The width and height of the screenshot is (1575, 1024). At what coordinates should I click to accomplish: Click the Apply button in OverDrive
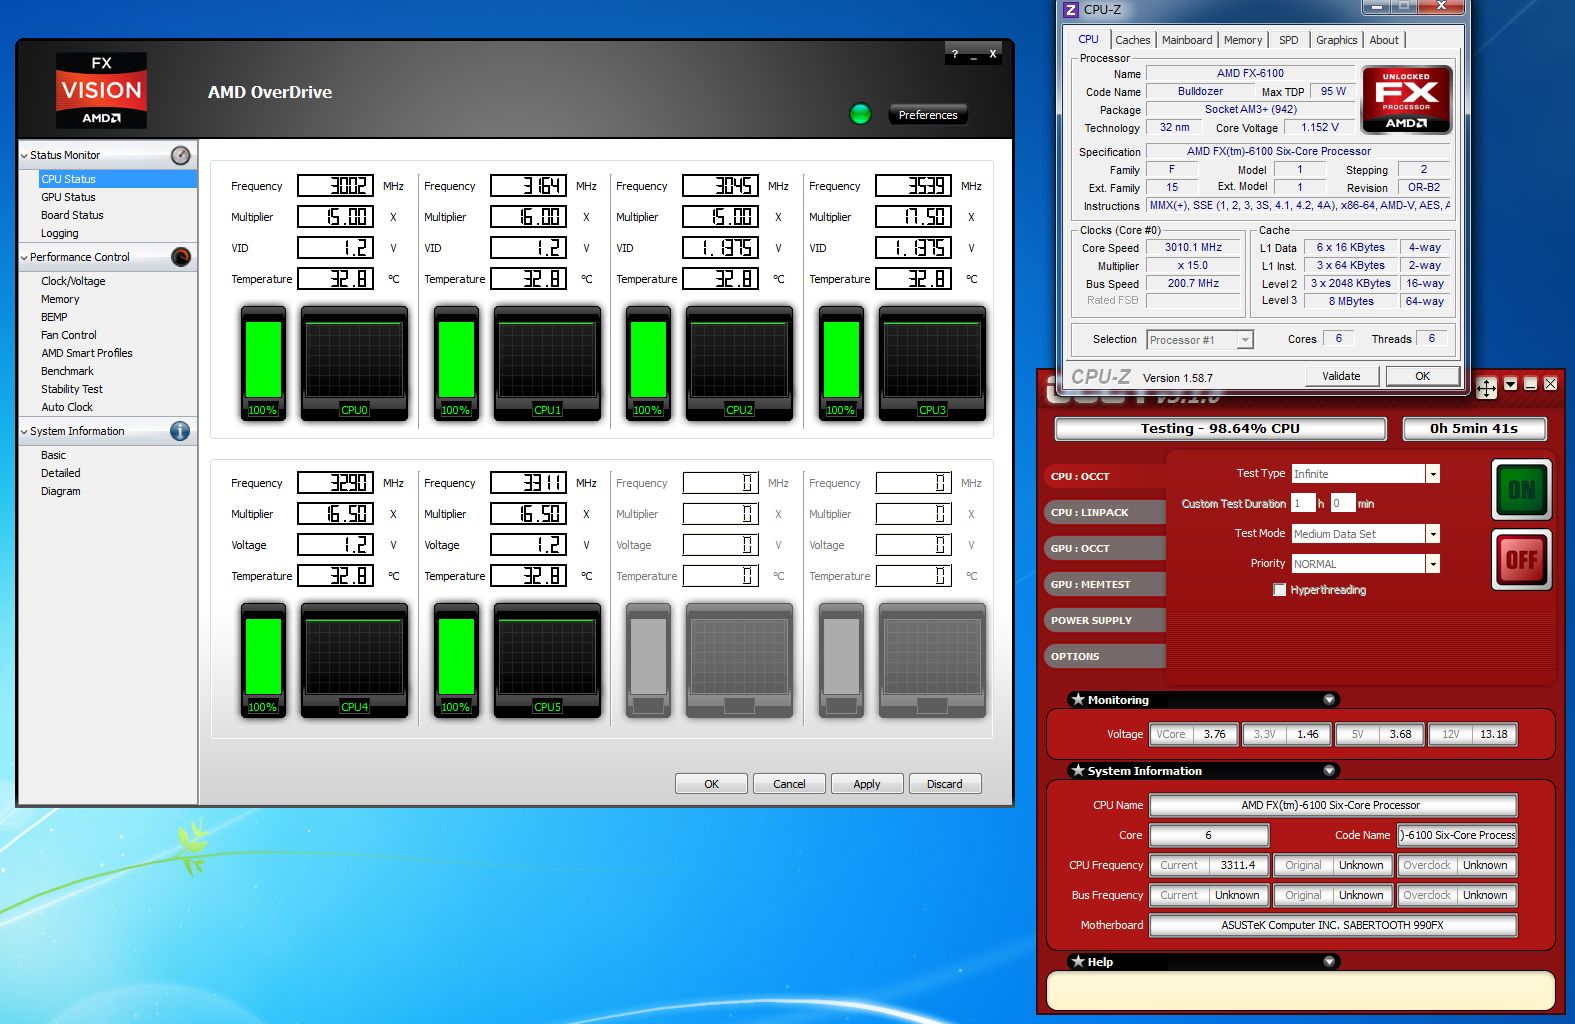[867, 784]
